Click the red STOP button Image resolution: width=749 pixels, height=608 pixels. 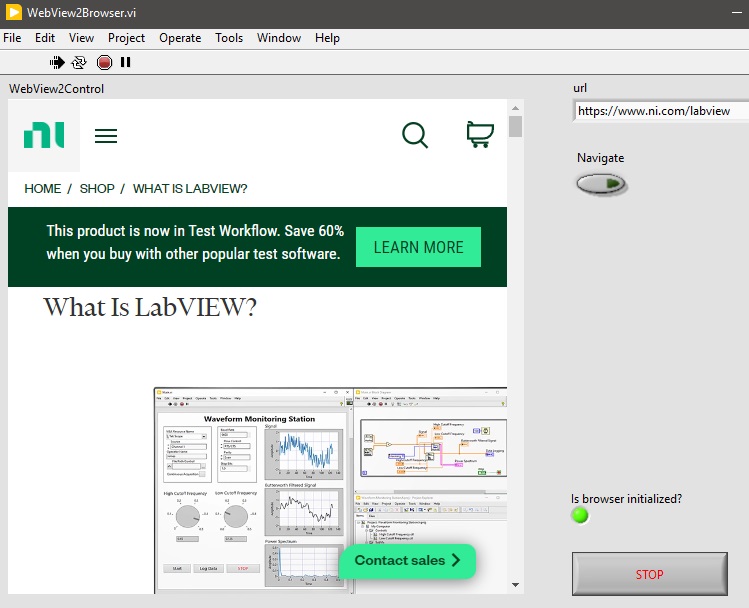pyautogui.click(x=650, y=574)
